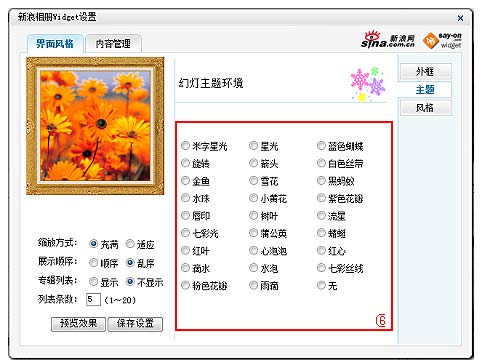Pick the 蒲公英 theme option
Image resolution: width=482 pixels, height=362 pixels.
click(254, 233)
